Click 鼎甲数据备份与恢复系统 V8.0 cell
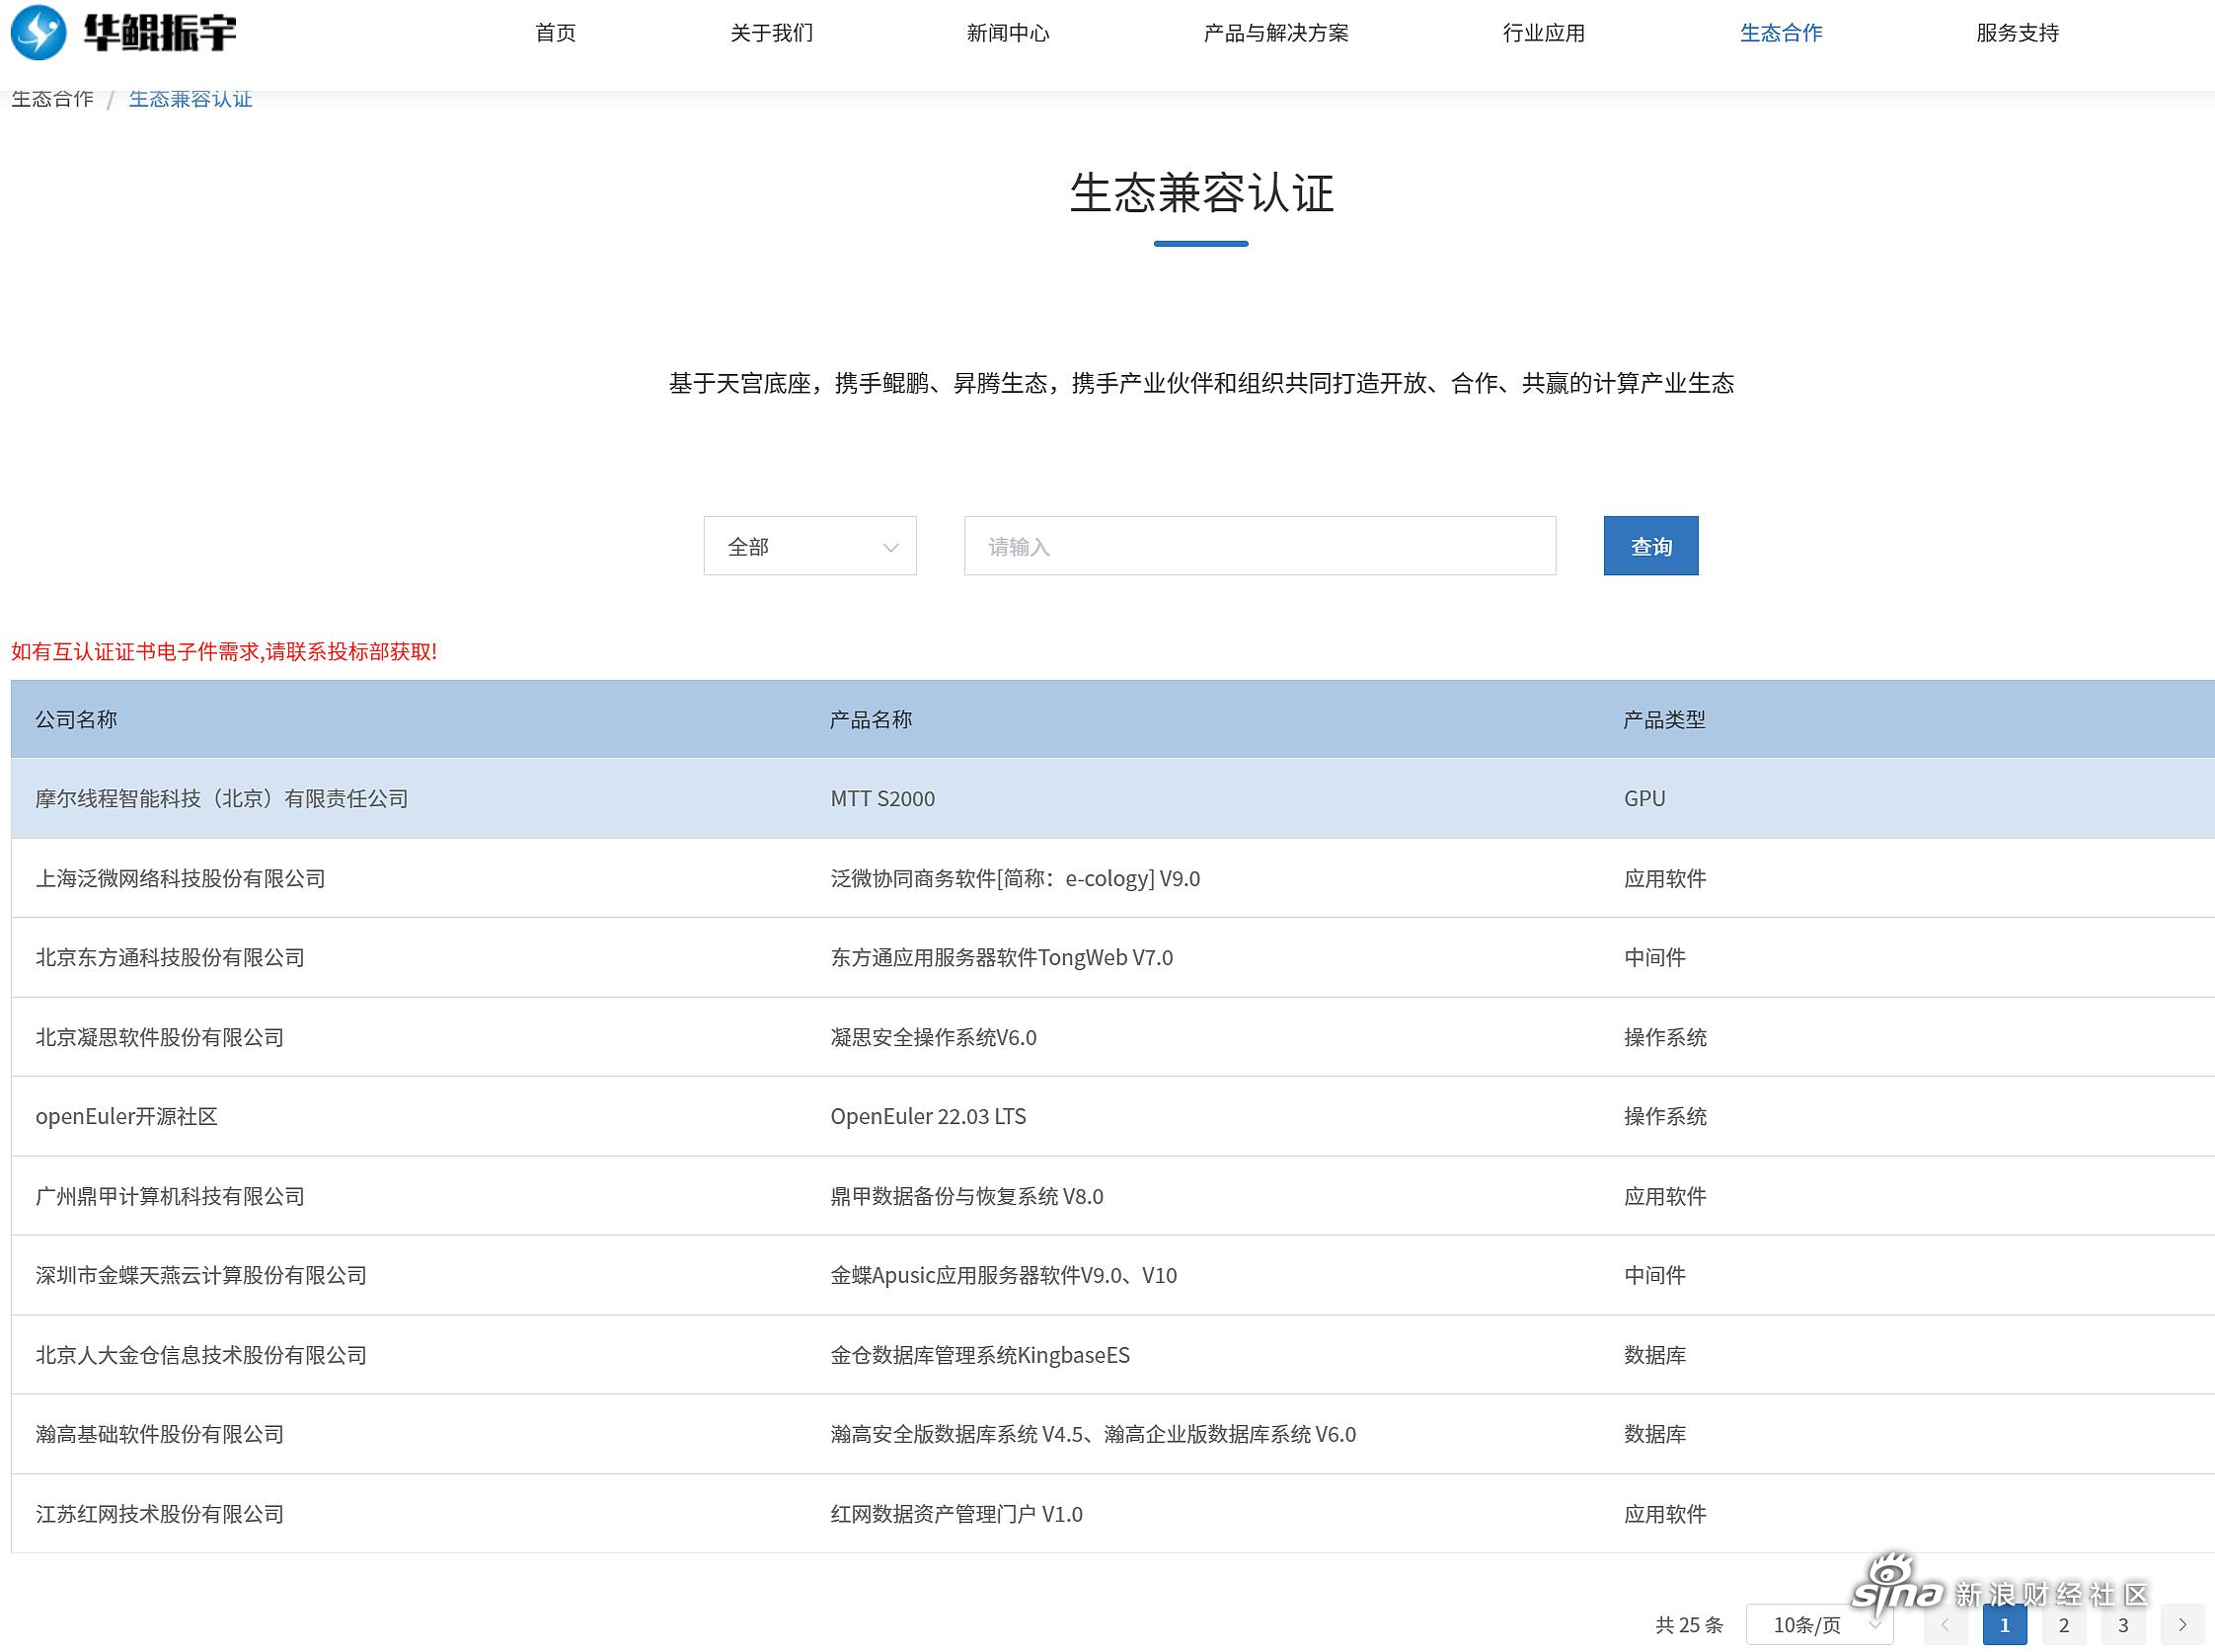 [966, 1196]
